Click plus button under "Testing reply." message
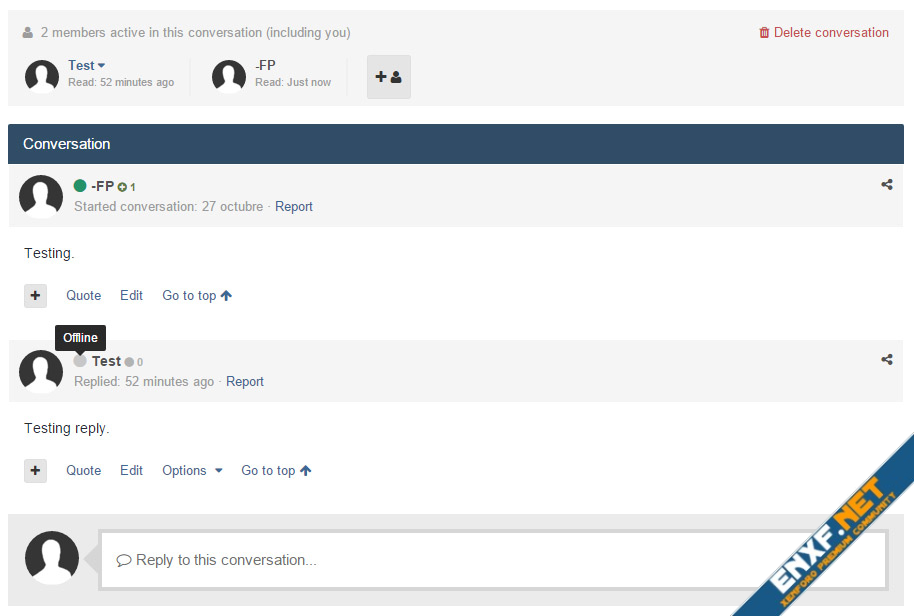 35,470
